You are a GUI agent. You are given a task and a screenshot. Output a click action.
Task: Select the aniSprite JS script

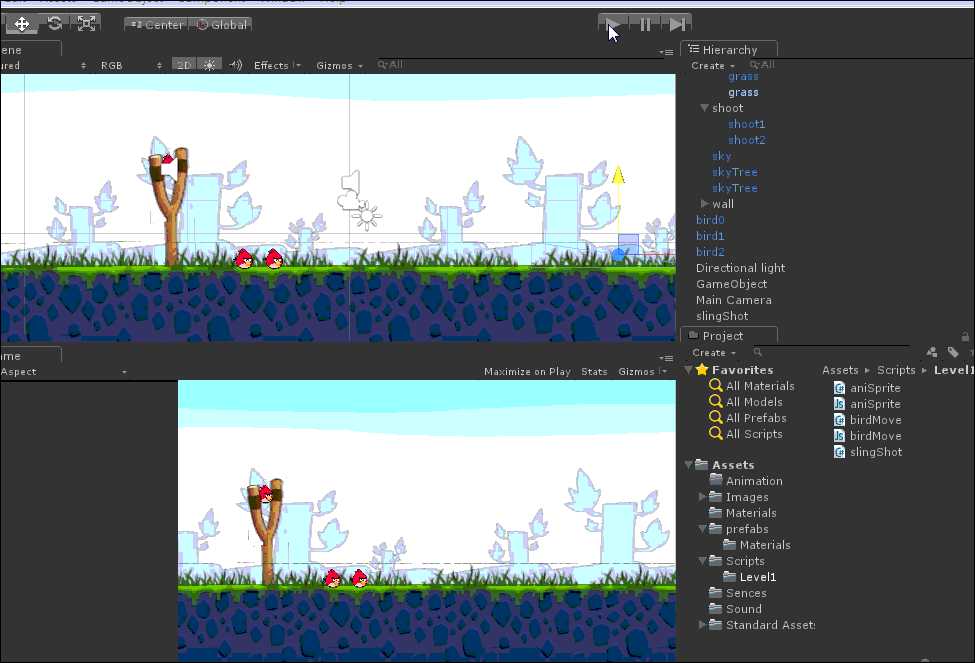point(867,404)
